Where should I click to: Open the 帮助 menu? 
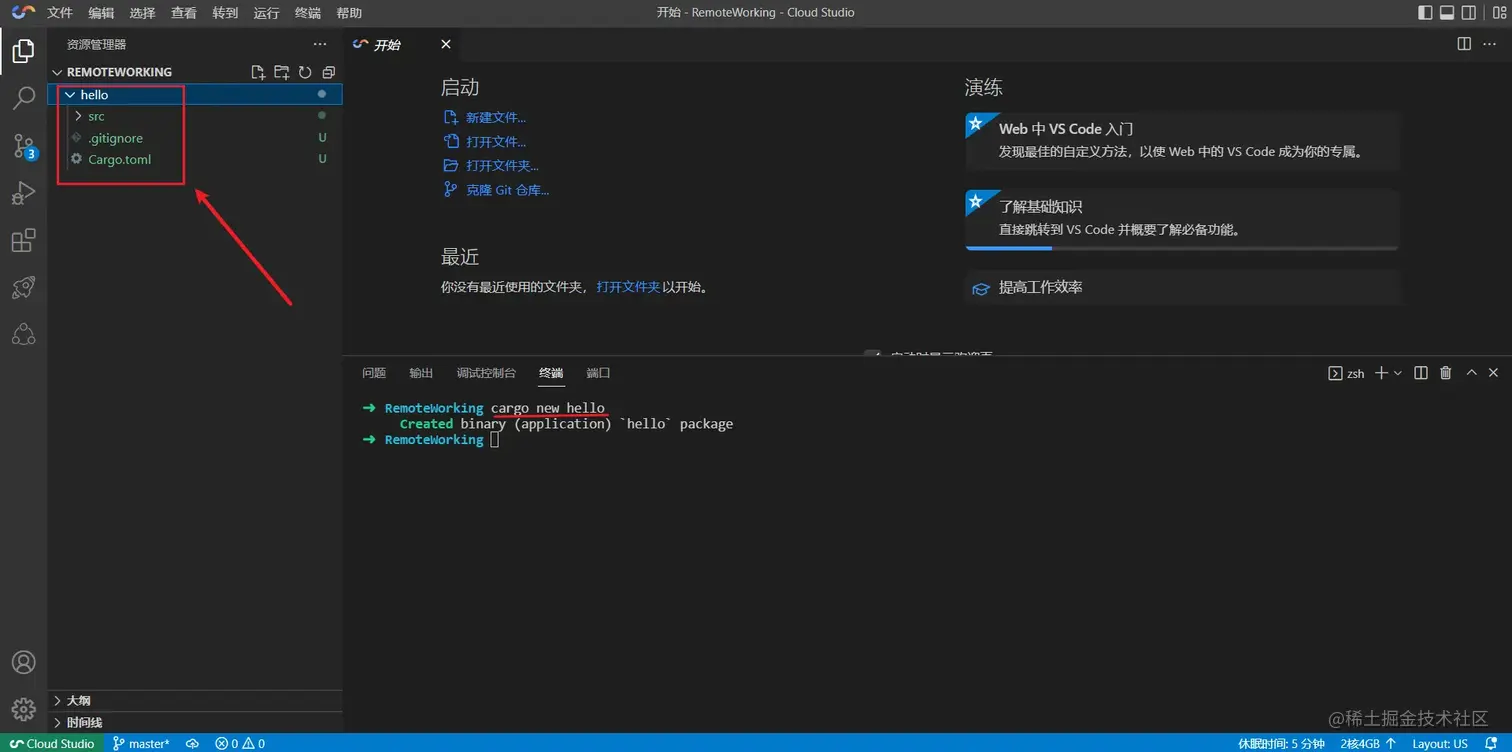pos(349,13)
